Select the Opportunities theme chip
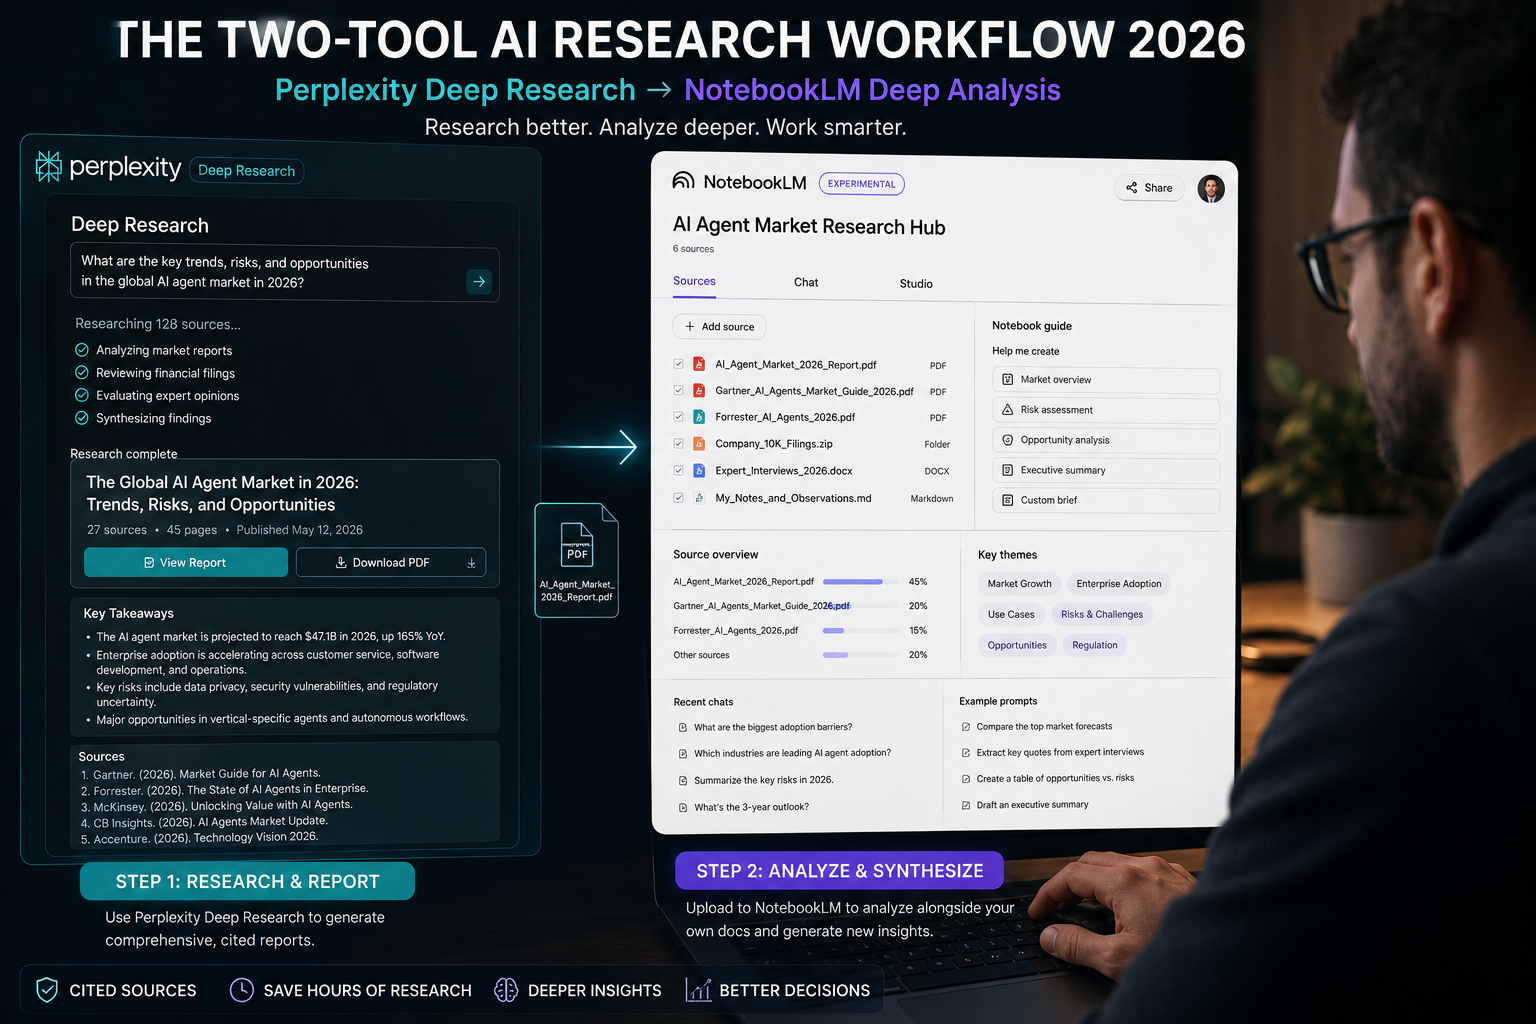 (x=1017, y=645)
